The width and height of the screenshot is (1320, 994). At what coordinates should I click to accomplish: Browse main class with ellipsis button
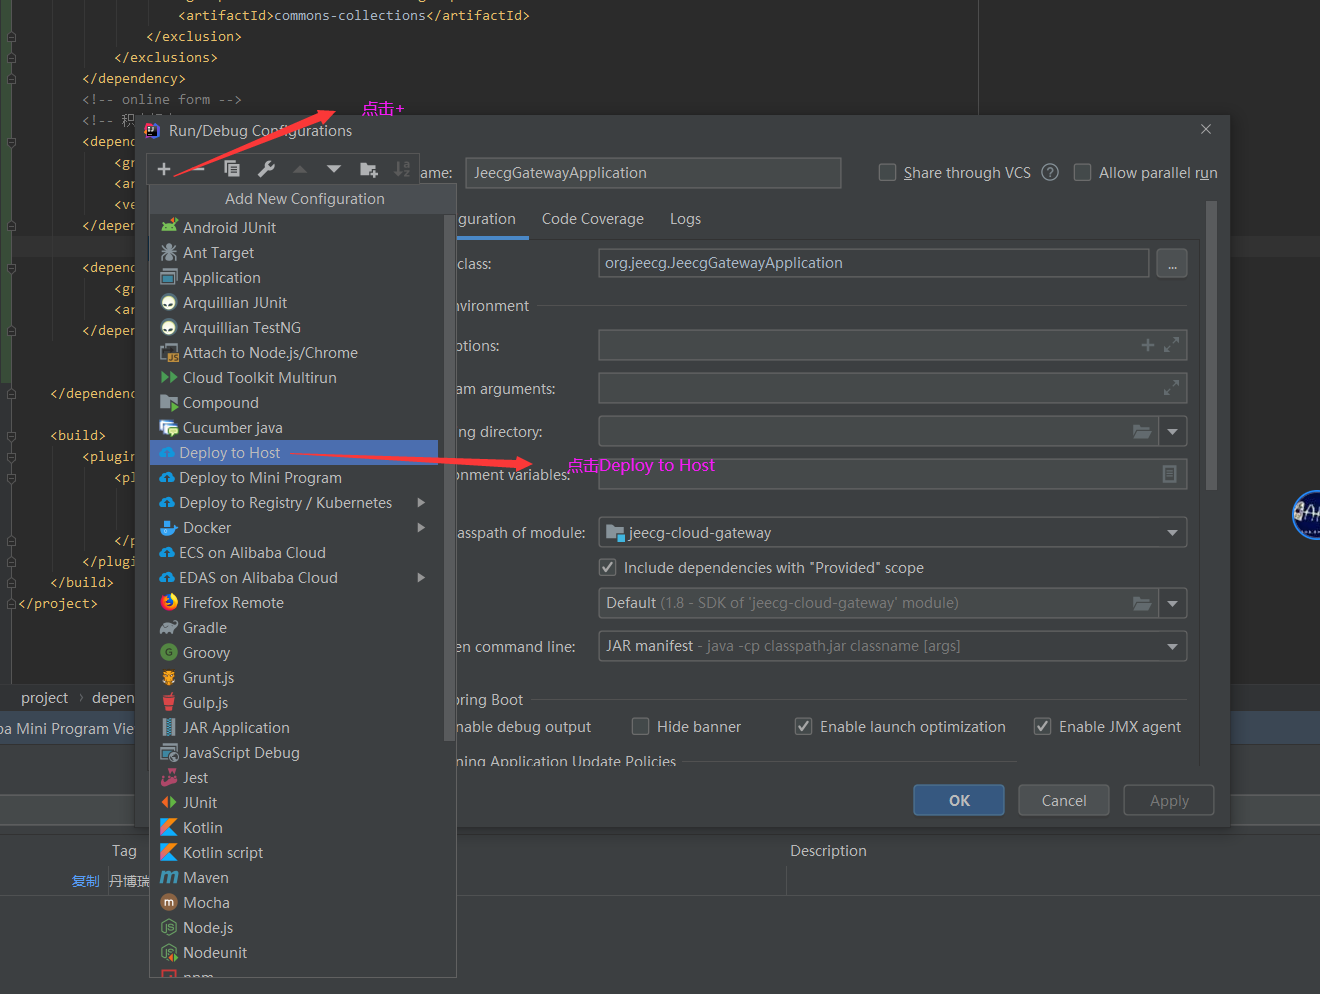[1172, 264]
